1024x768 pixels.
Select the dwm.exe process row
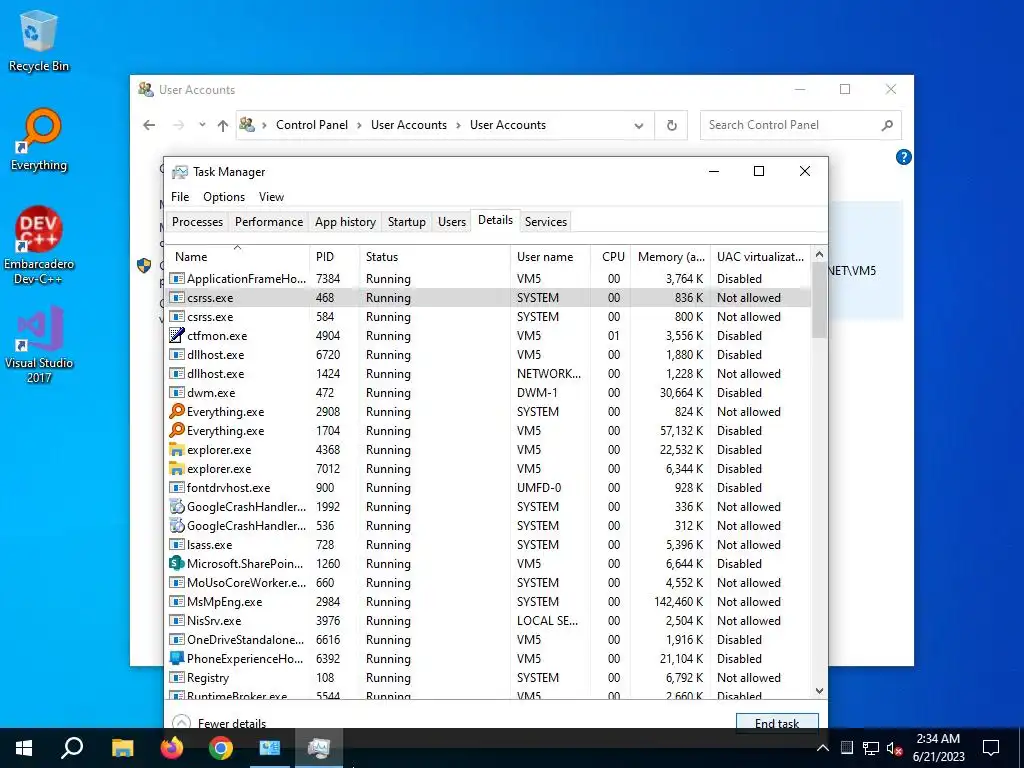(488, 393)
